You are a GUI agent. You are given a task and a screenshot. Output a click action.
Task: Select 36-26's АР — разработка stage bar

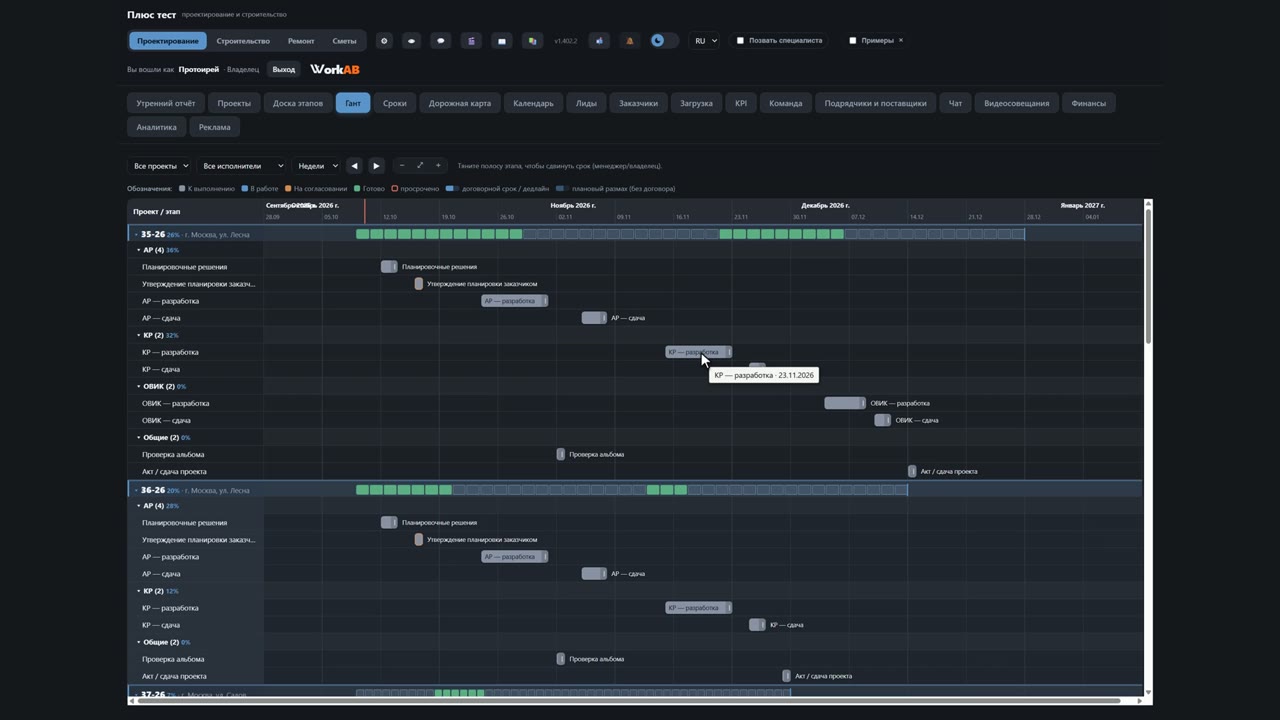coord(514,557)
